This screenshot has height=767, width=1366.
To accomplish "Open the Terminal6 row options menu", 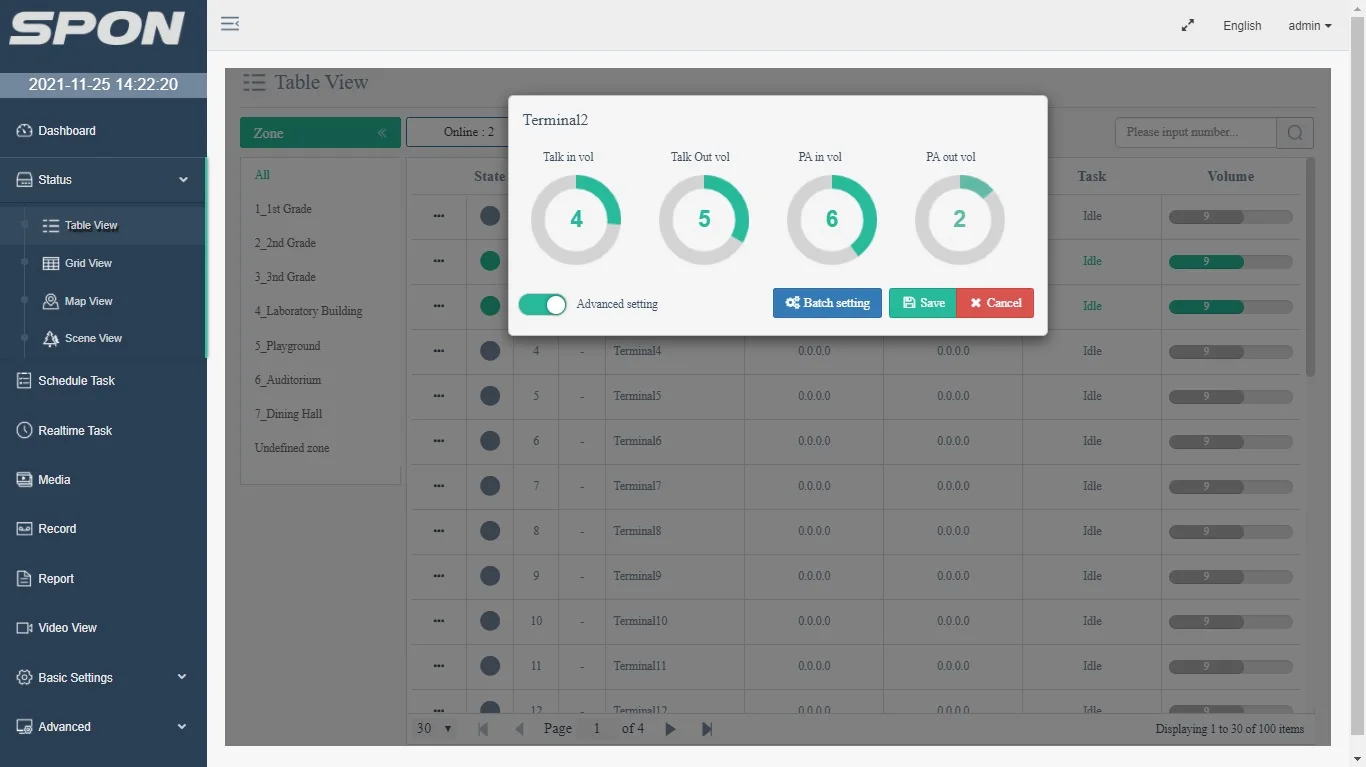I will point(438,441).
